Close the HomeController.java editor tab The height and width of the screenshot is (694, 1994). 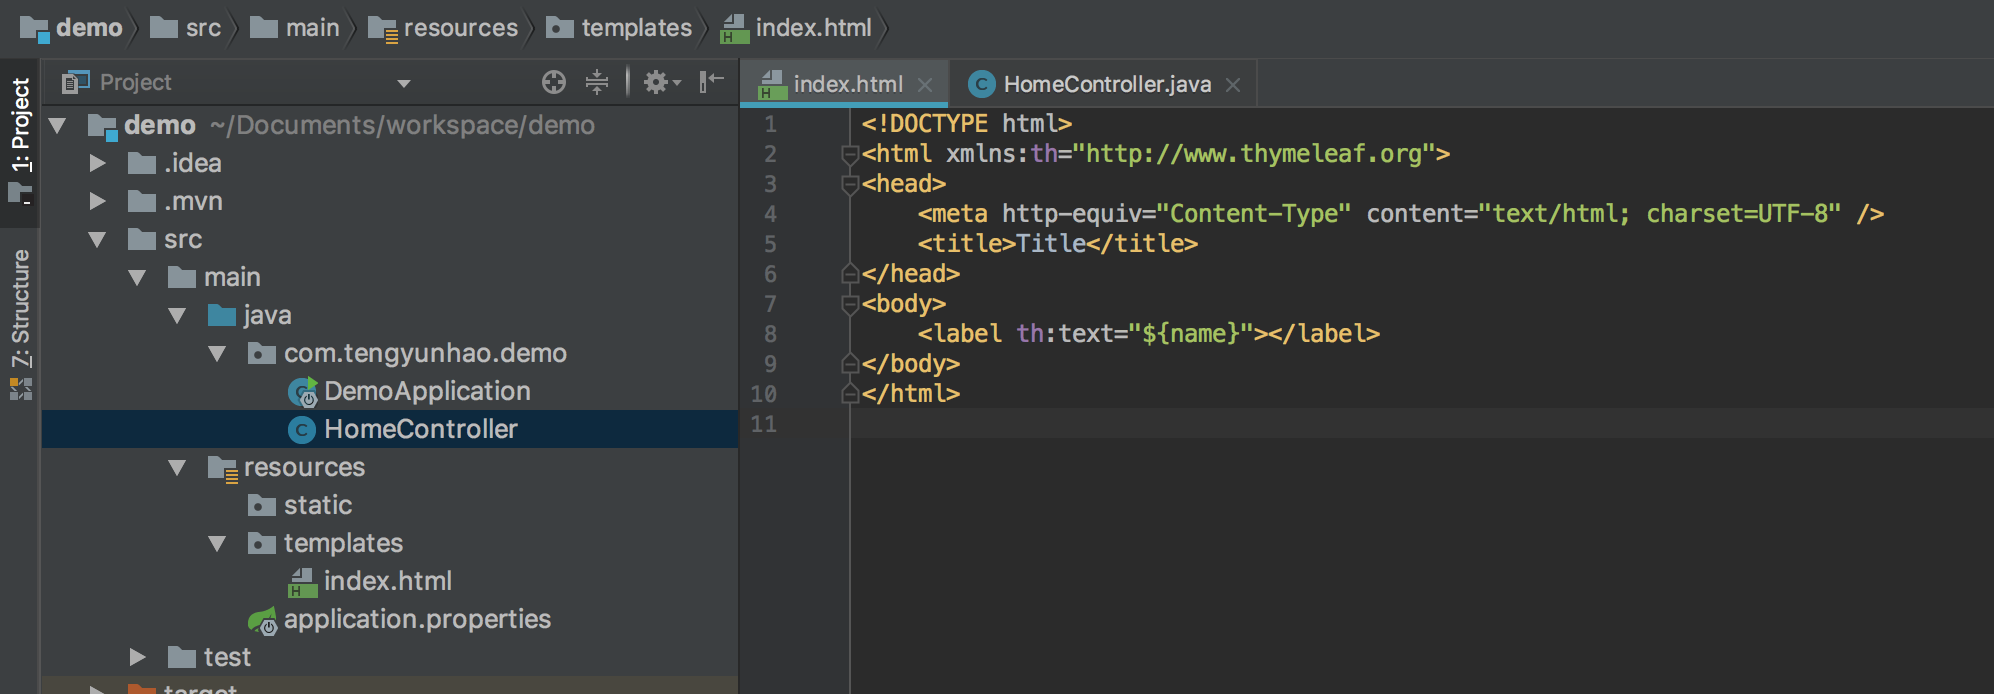pyautogui.click(x=1233, y=85)
